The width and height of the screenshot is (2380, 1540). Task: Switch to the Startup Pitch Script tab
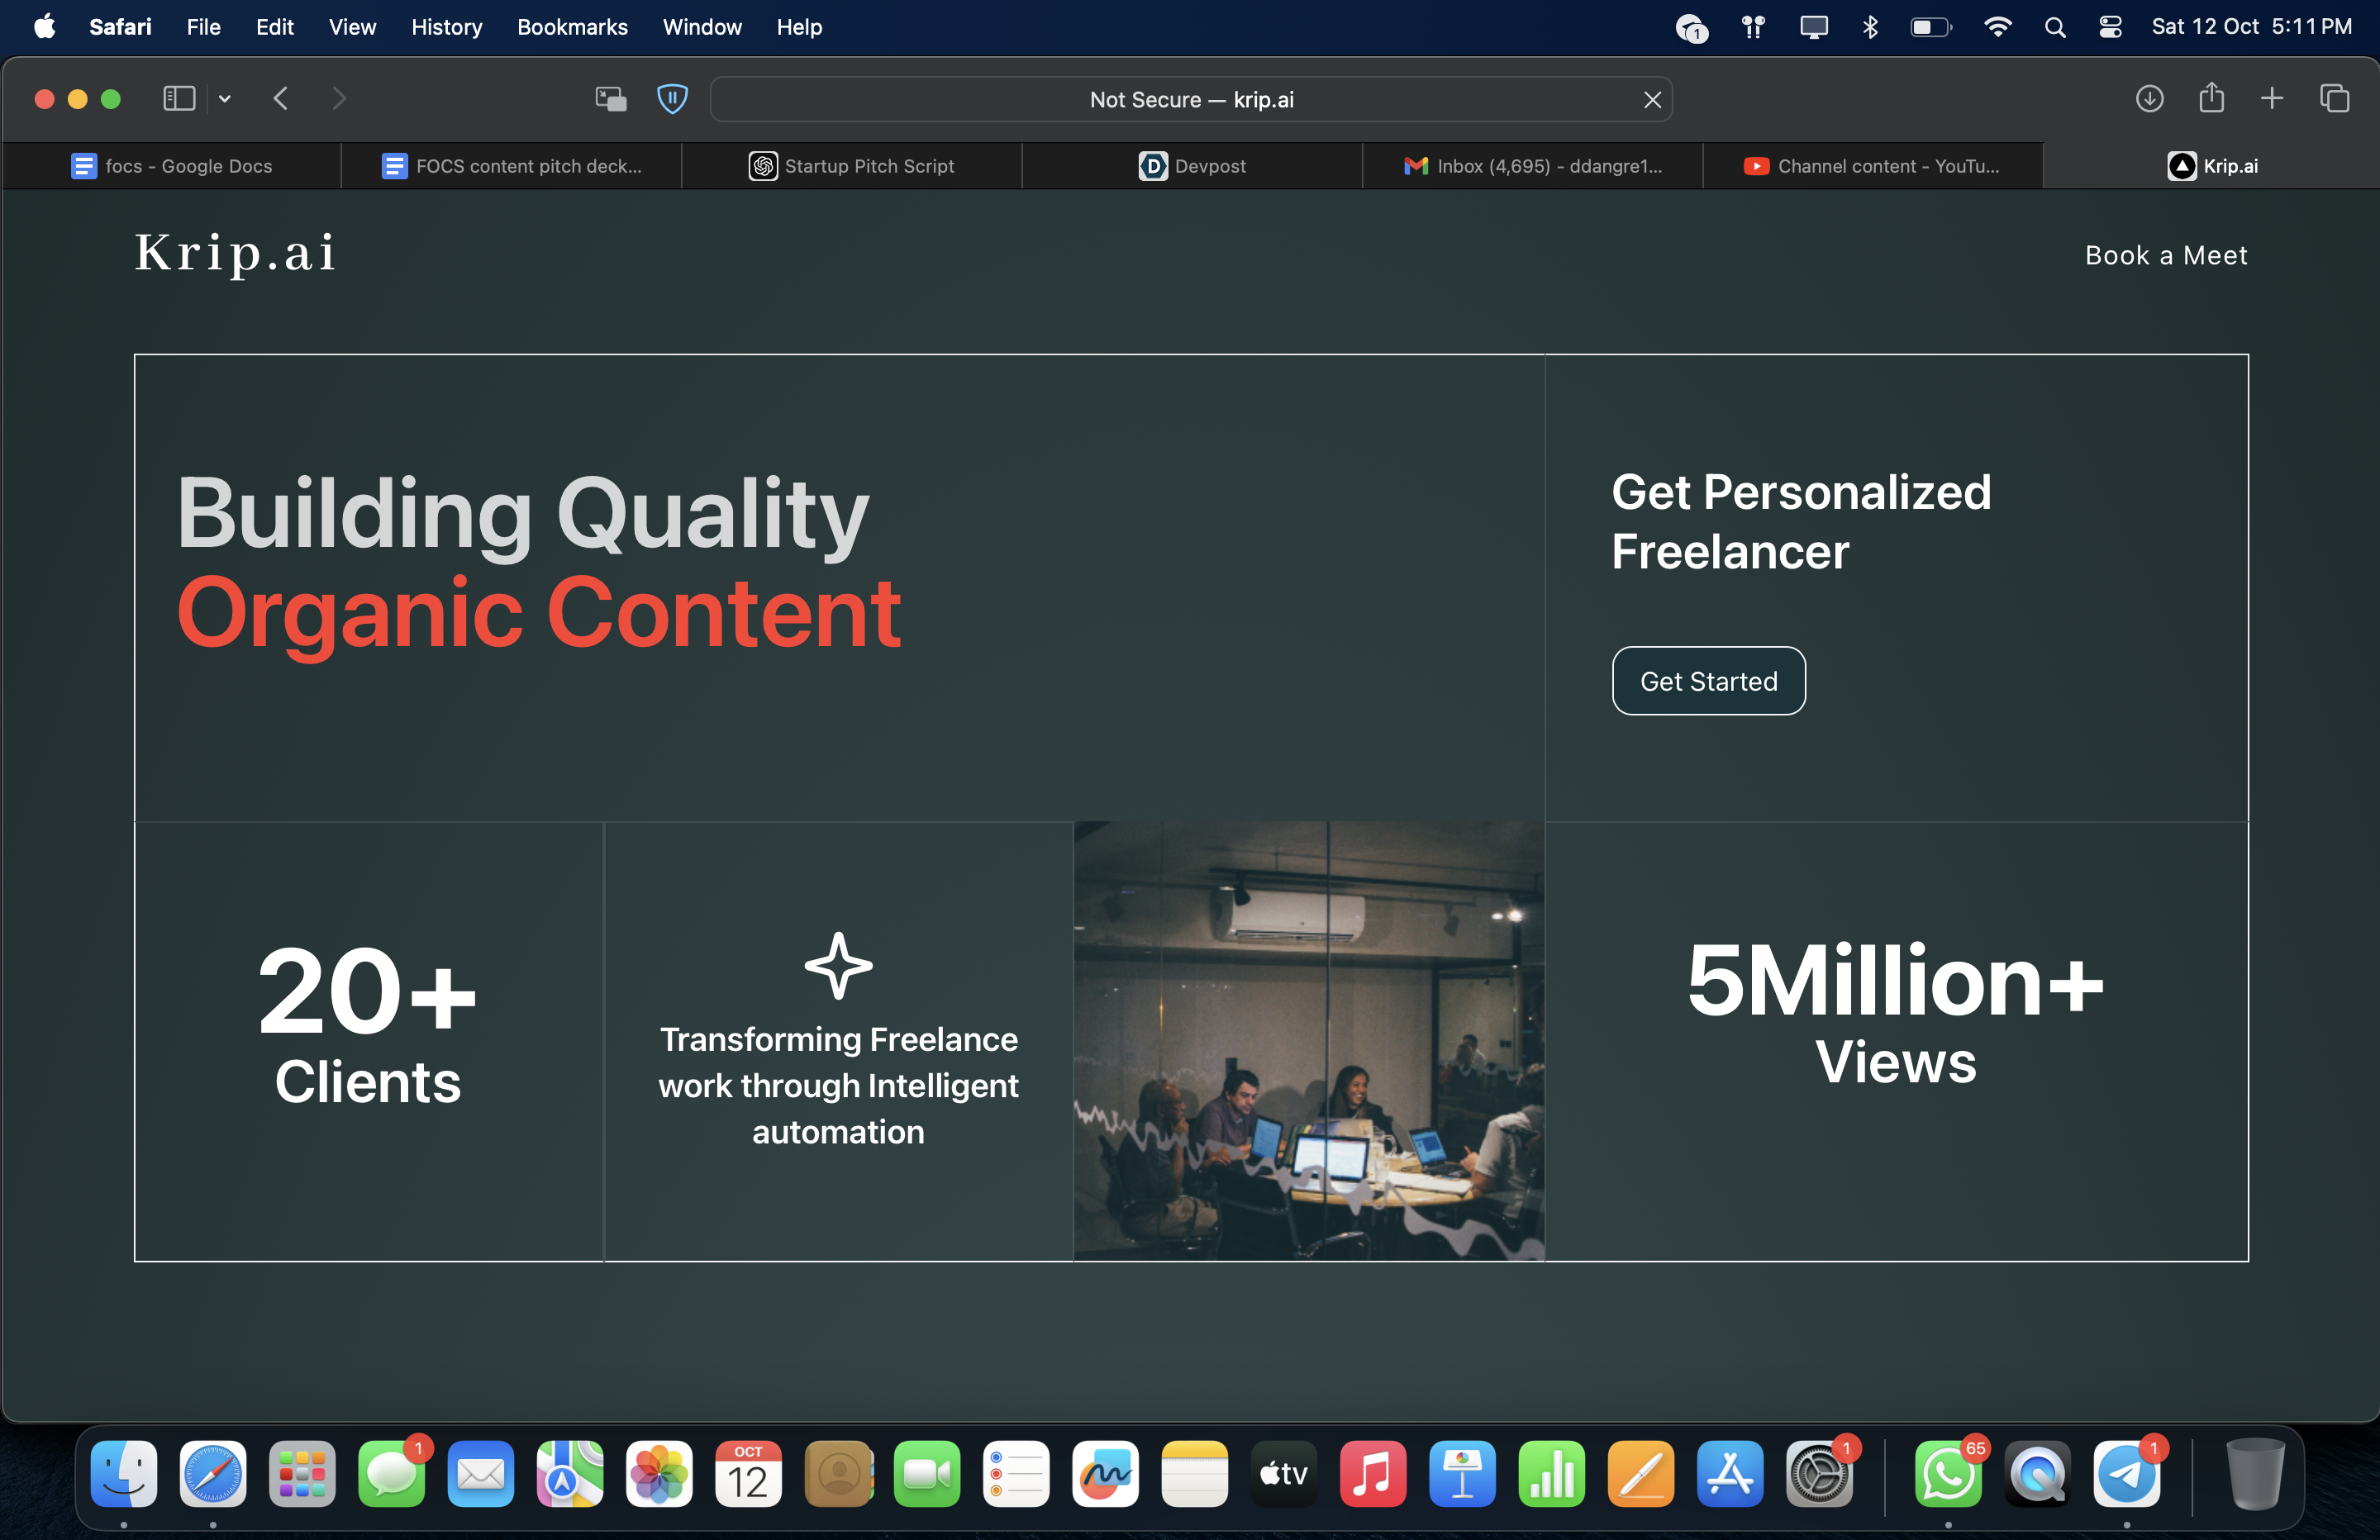point(852,166)
